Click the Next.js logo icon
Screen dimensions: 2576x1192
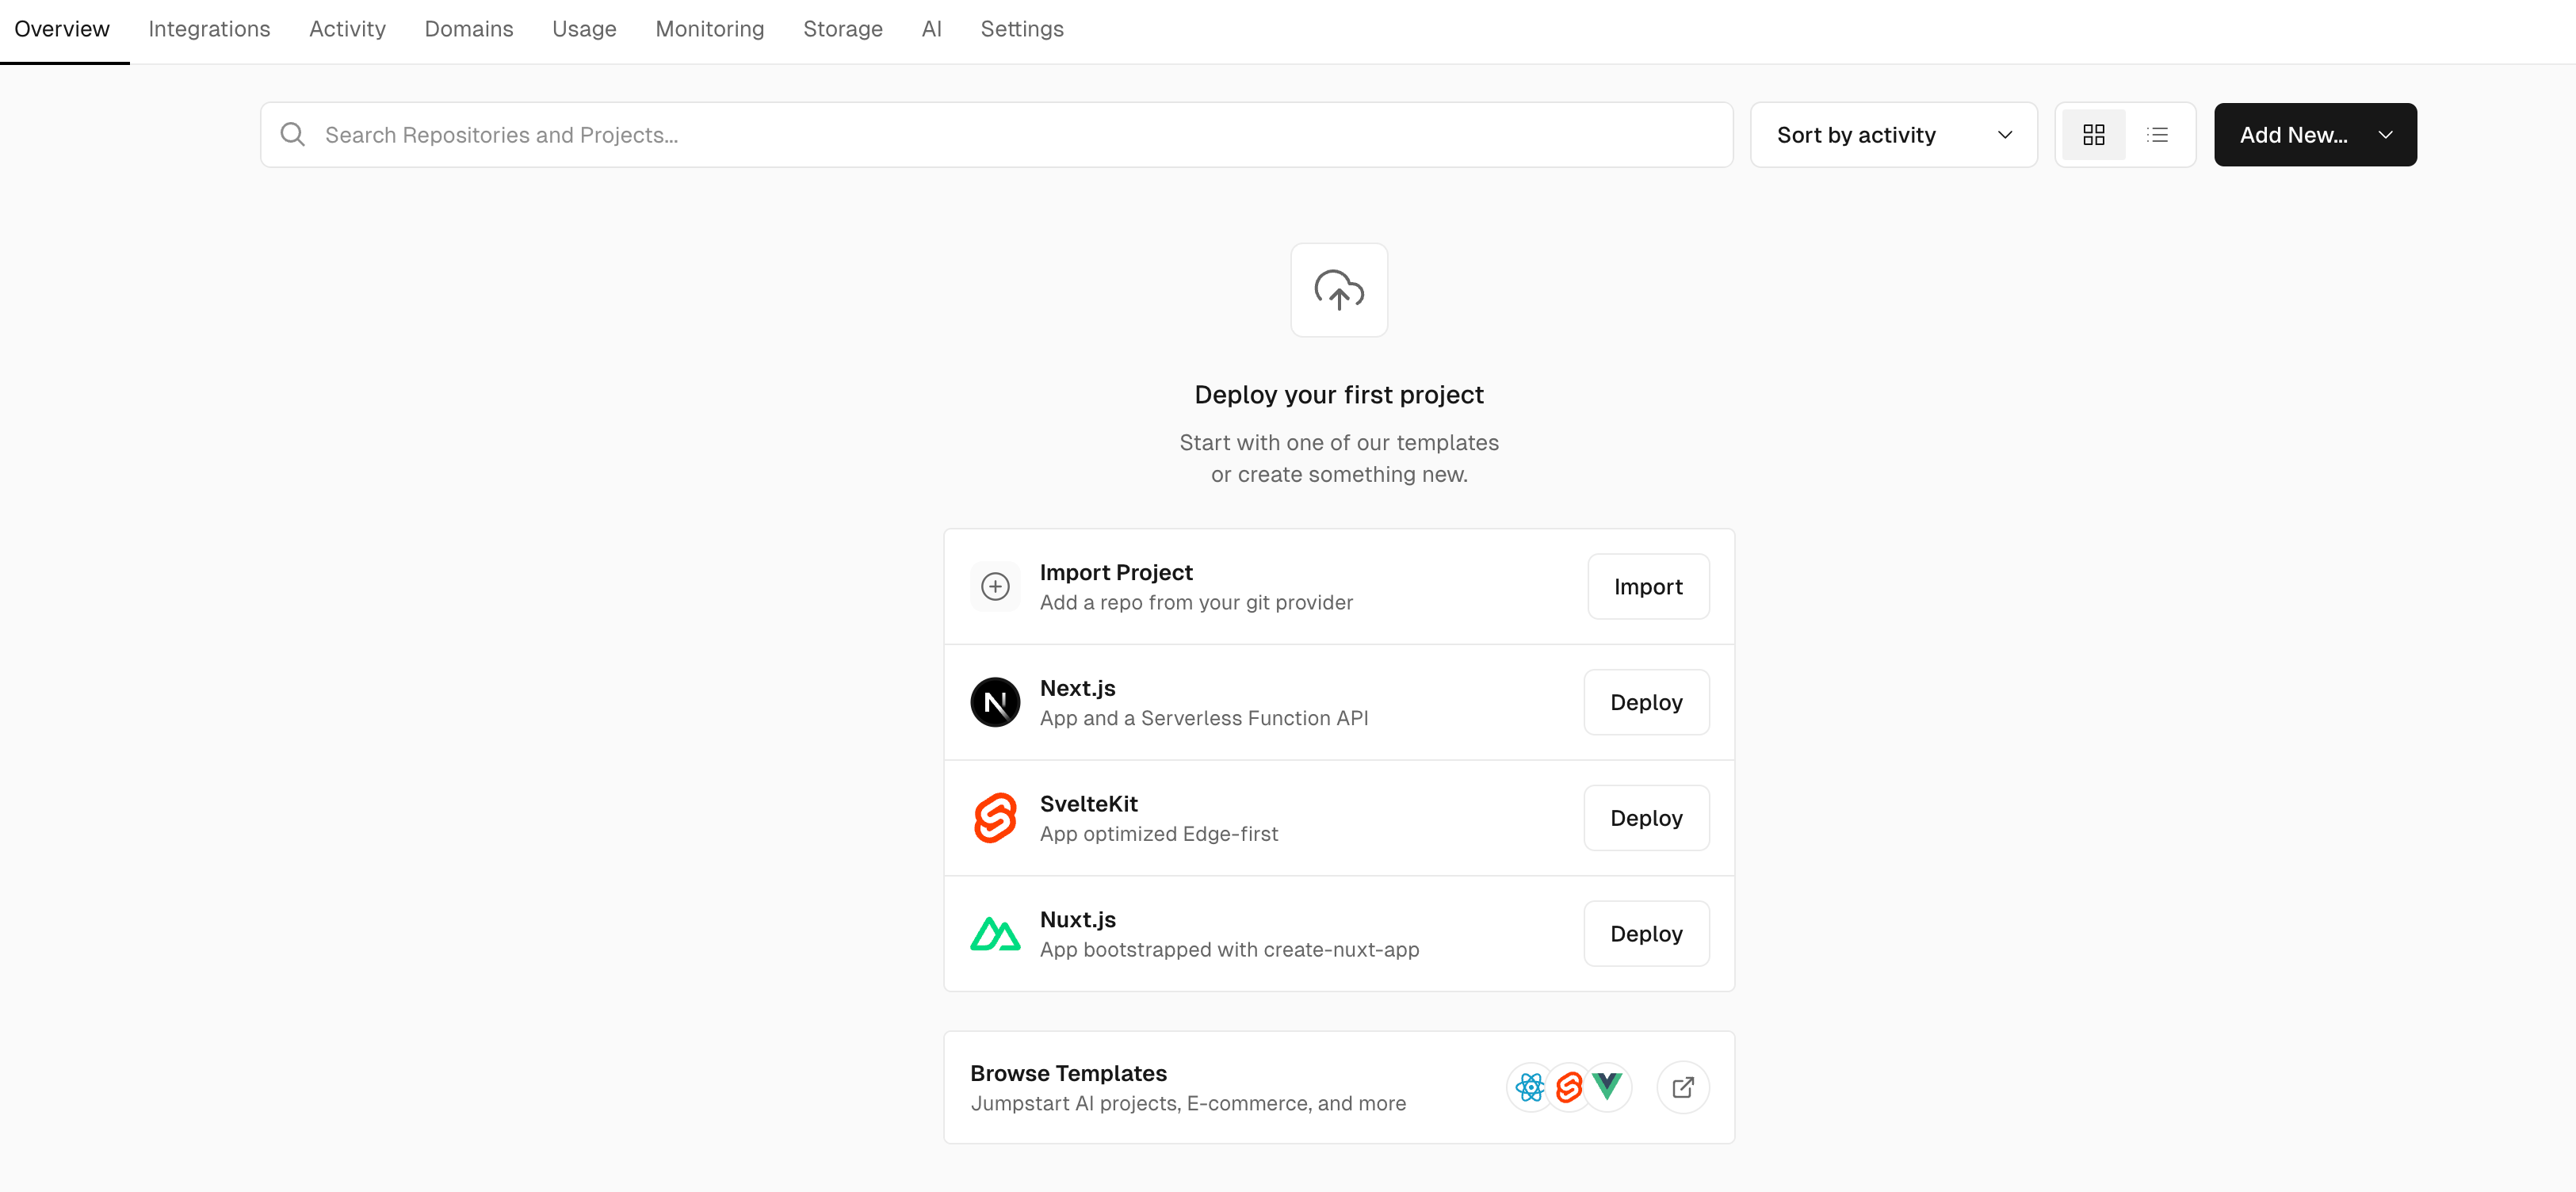pyautogui.click(x=995, y=702)
